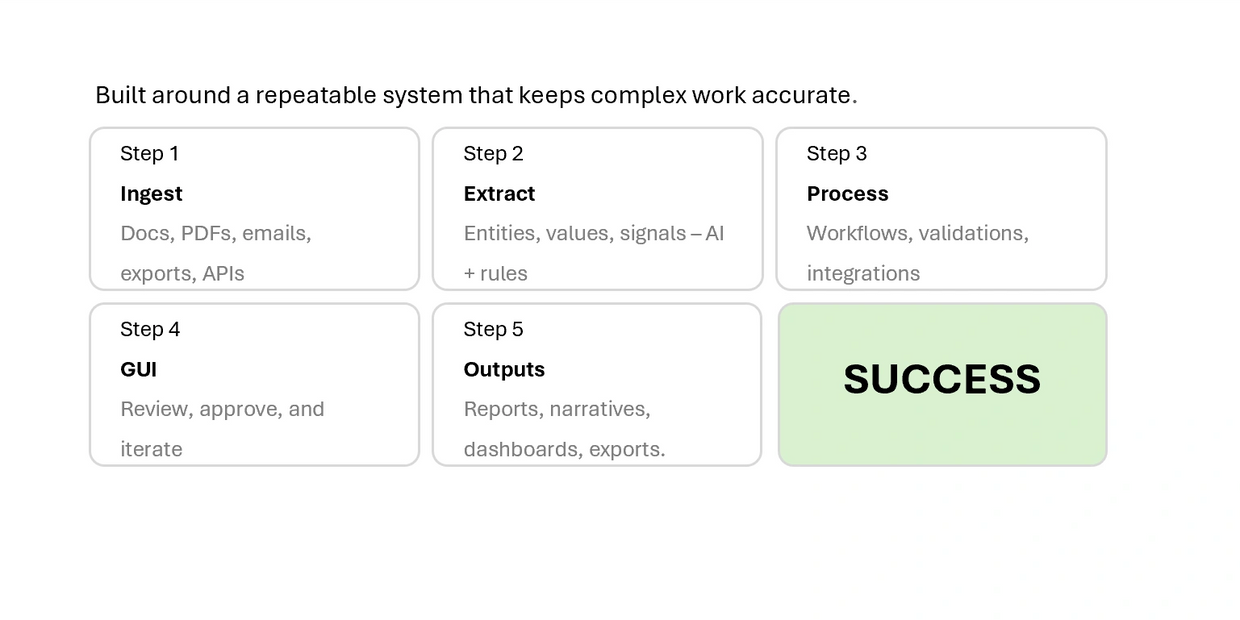Viewport: 1240px width, 620px height.
Task: Select the bold "Outputs" title
Action: click(x=504, y=369)
